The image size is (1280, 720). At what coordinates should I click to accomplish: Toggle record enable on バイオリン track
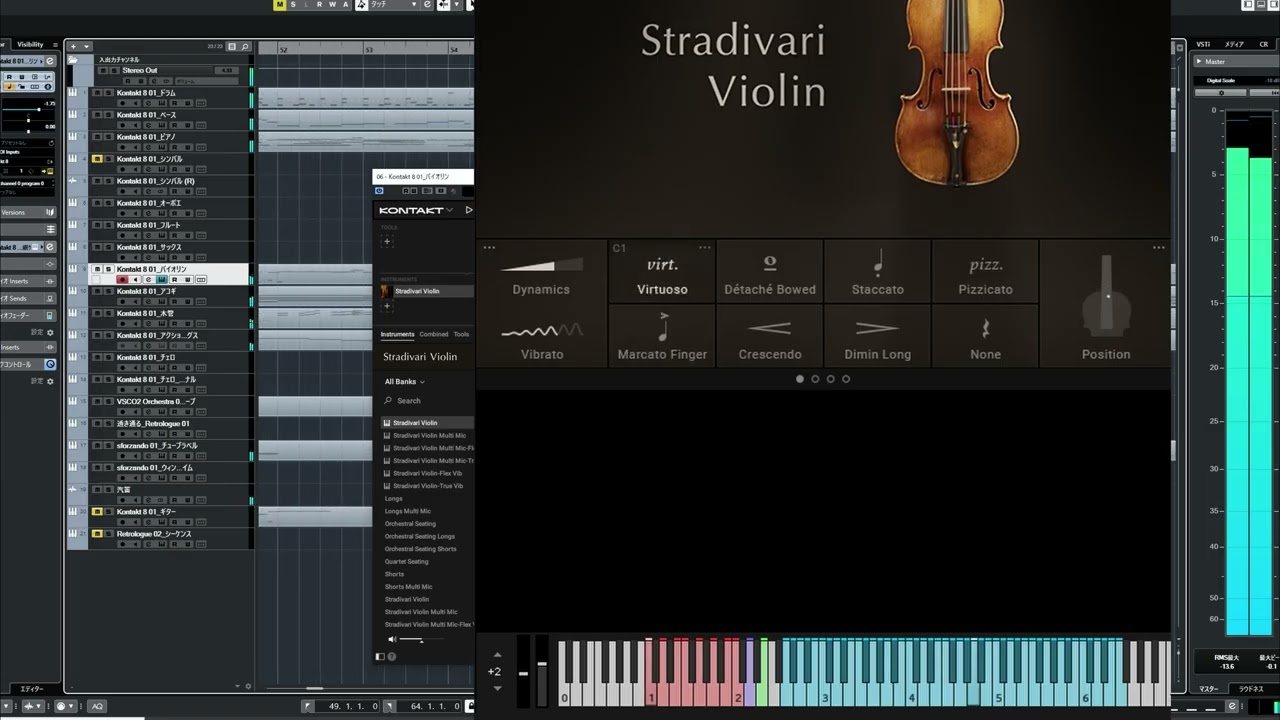click(123, 280)
